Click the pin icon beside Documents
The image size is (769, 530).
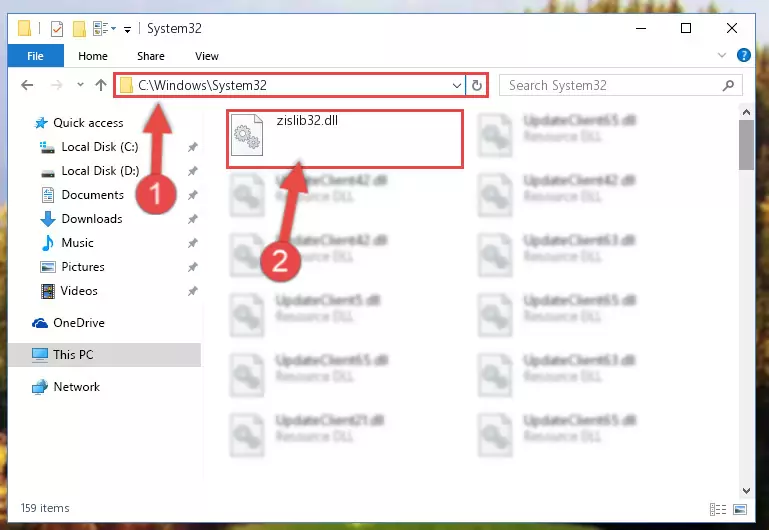(x=193, y=195)
